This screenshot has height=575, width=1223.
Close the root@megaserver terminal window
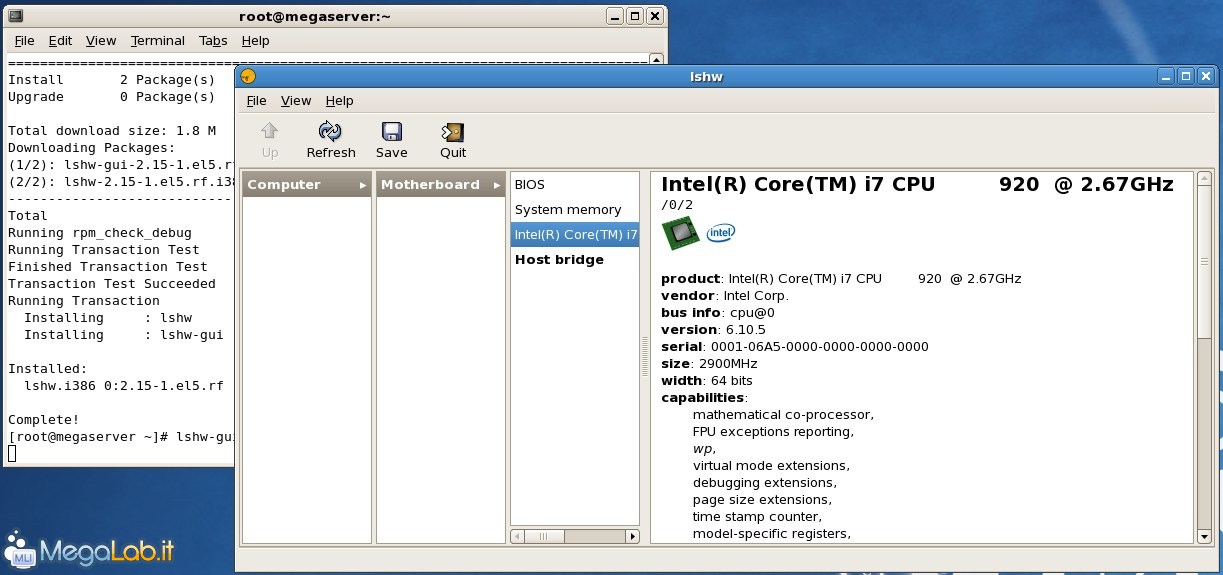655,16
